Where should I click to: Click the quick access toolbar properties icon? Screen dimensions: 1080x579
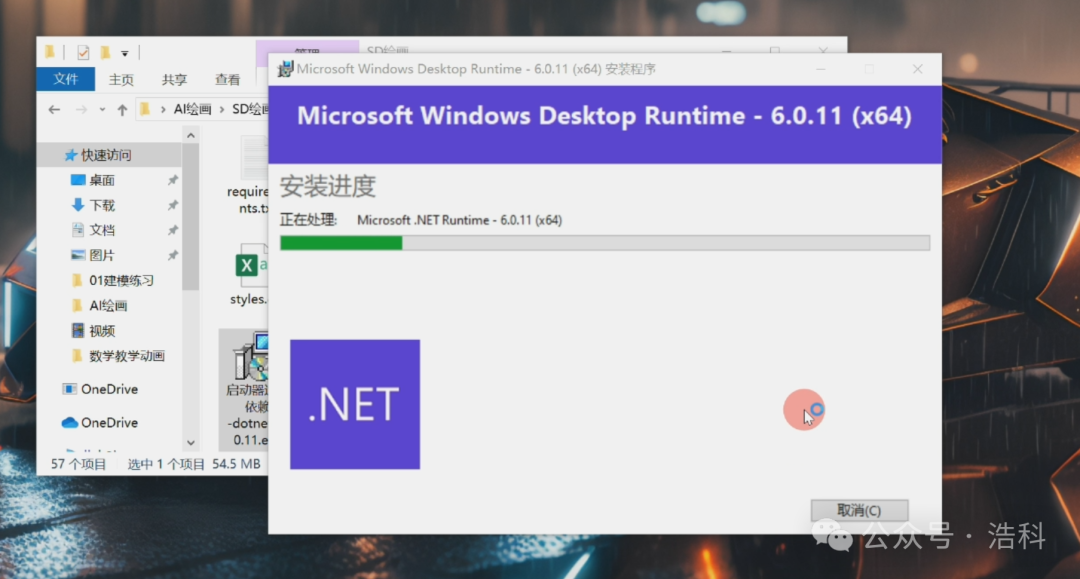[83, 52]
